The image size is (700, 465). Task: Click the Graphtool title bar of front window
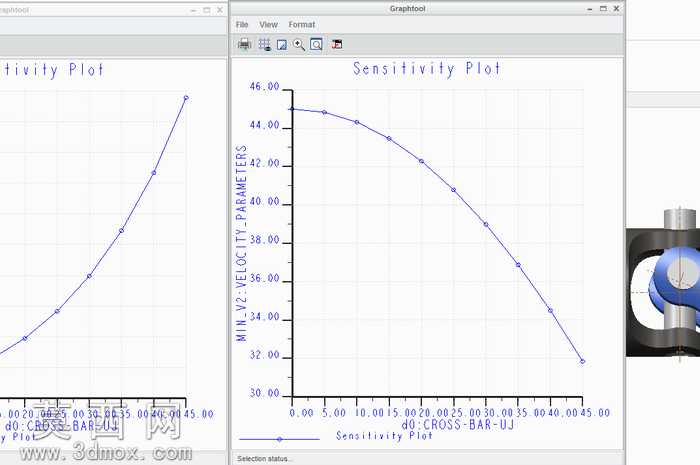tap(408, 8)
